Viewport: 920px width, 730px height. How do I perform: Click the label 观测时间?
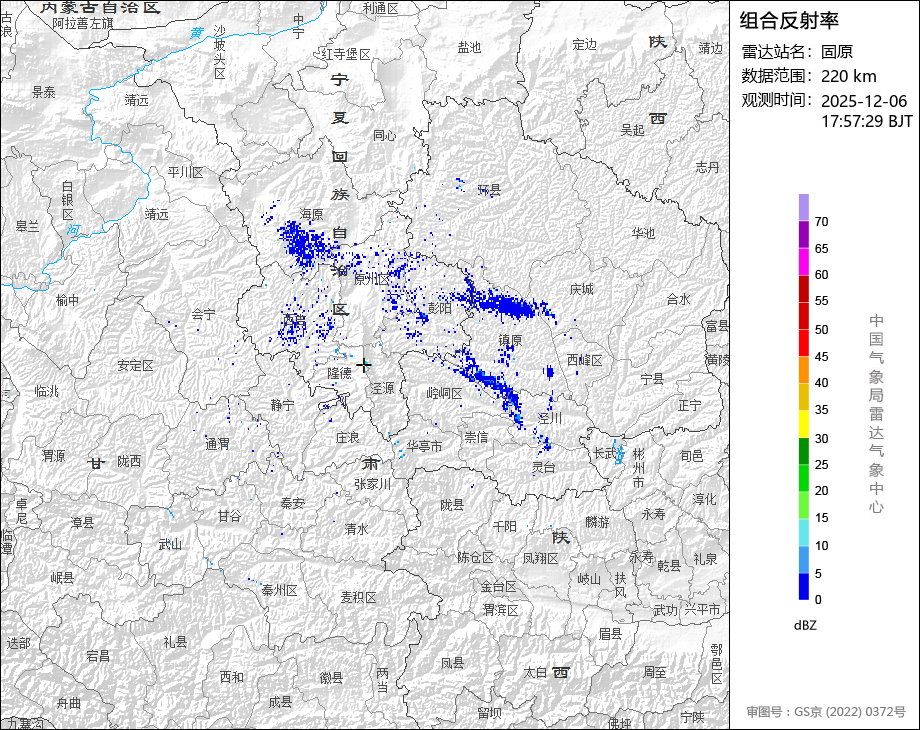[x=773, y=100]
